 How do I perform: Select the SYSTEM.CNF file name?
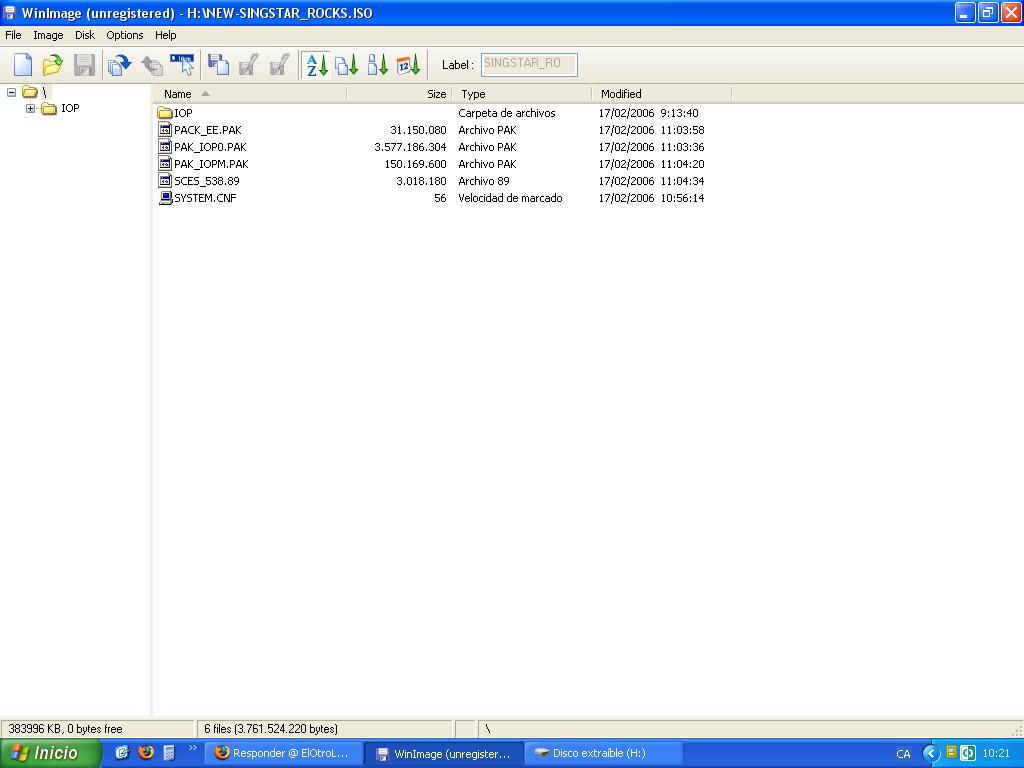tap(205, 198)
